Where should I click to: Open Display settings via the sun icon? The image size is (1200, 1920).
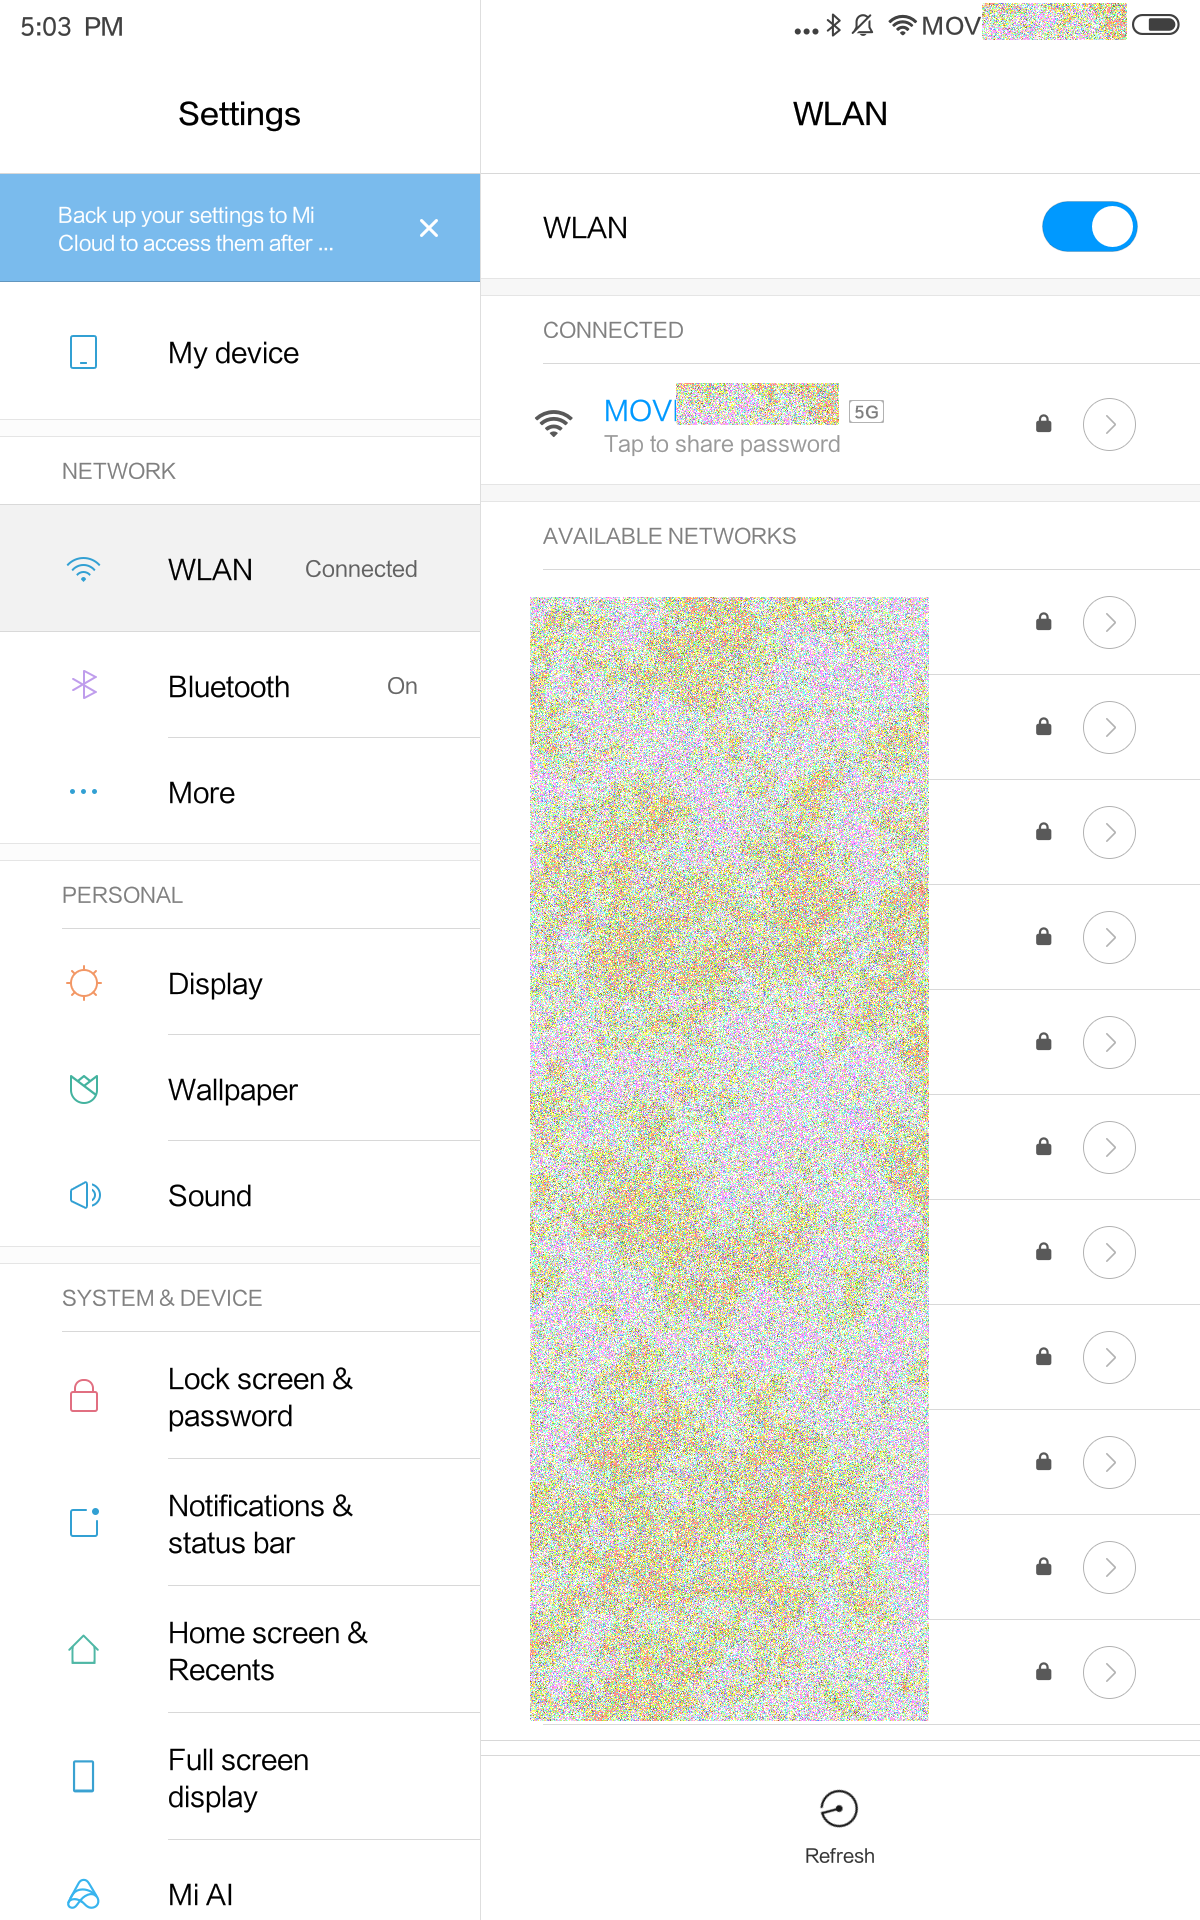84,983
